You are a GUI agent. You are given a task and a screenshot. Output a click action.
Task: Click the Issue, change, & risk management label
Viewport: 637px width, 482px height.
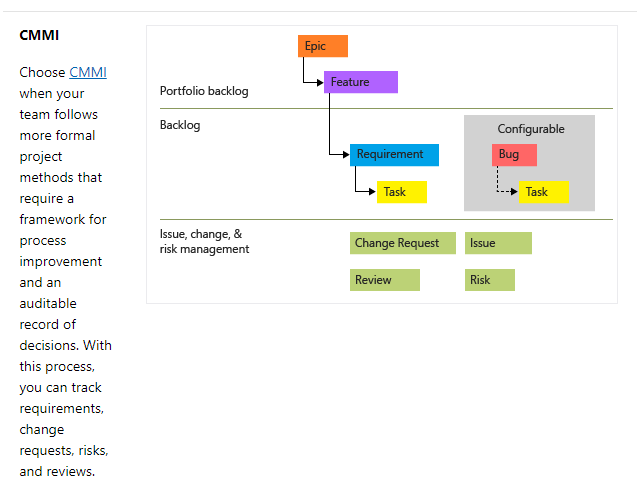click(204, 241)
